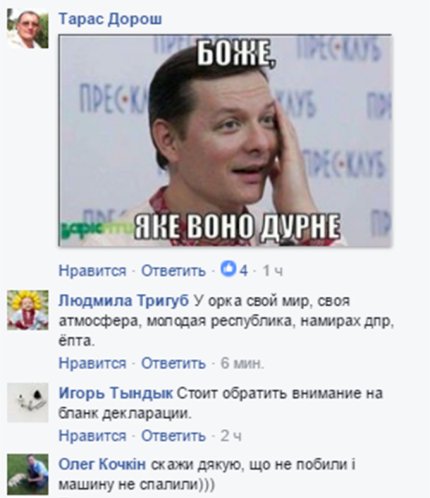The width and height of the screenshot is (430, 498).
Task: Open Игорь Тындык profile name link
Action: click(x=116, y=393)
